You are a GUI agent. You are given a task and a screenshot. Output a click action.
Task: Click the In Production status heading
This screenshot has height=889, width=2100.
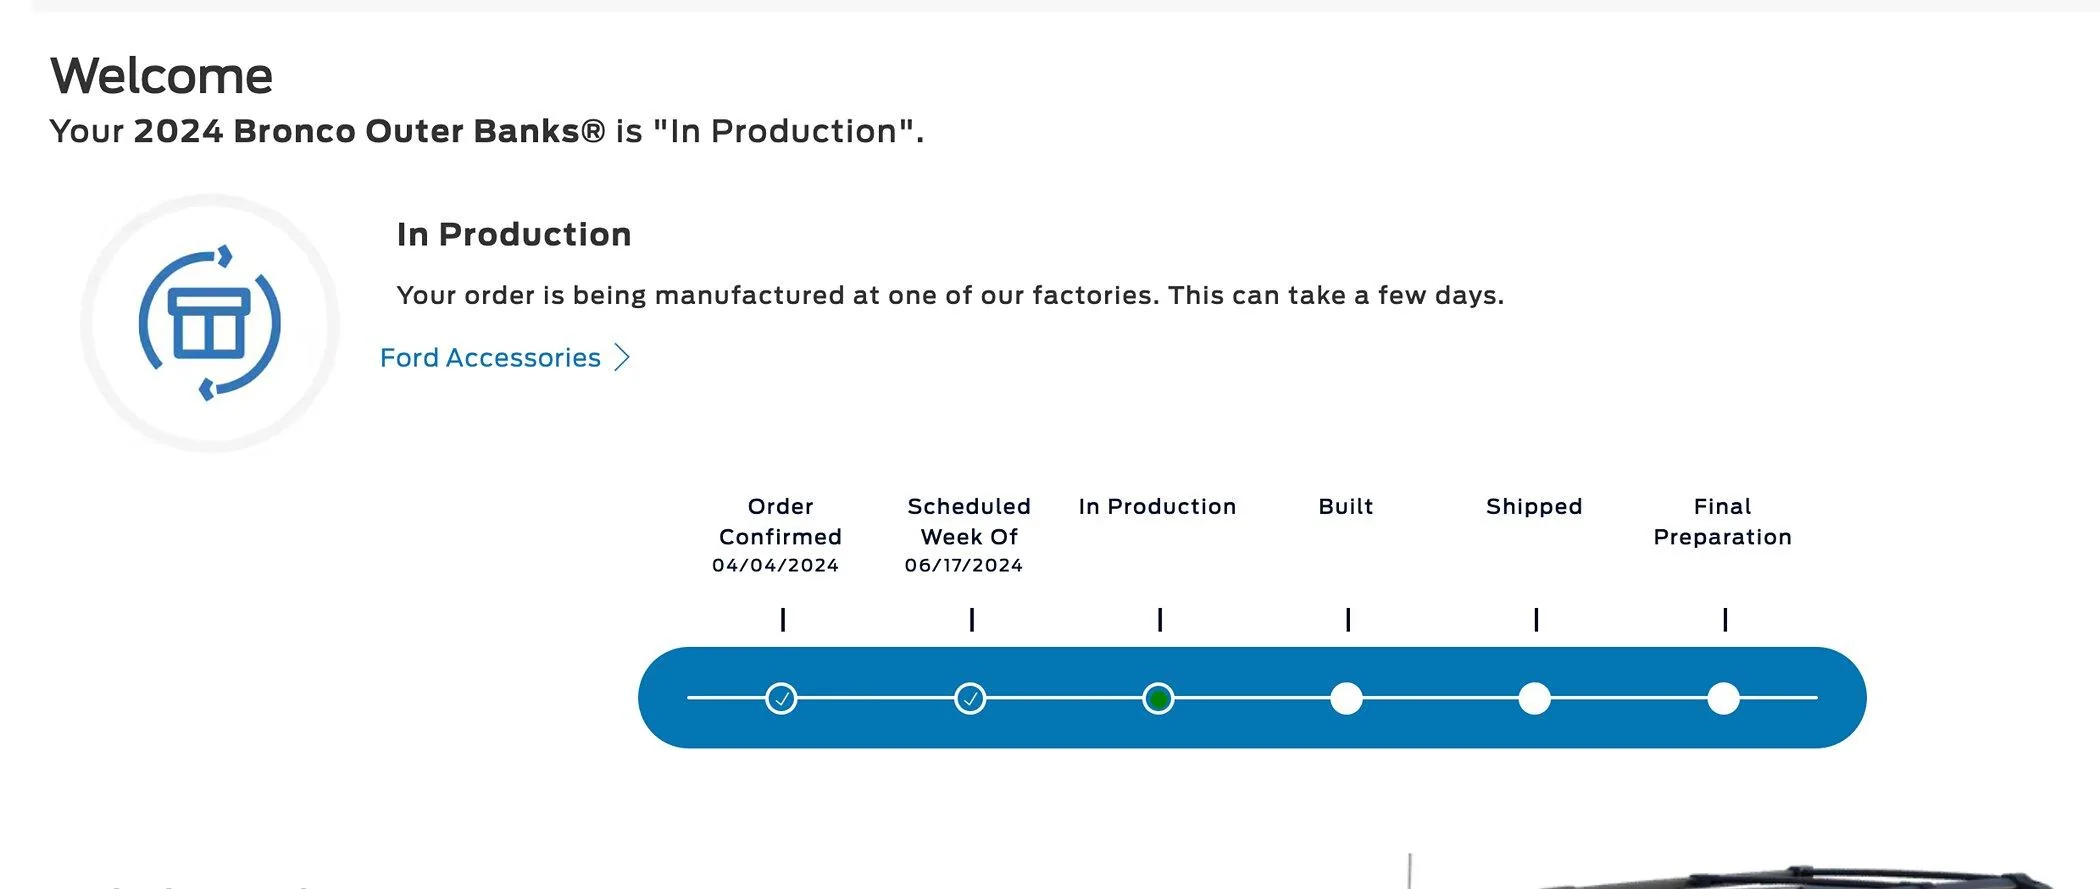(x=514, y=234)
